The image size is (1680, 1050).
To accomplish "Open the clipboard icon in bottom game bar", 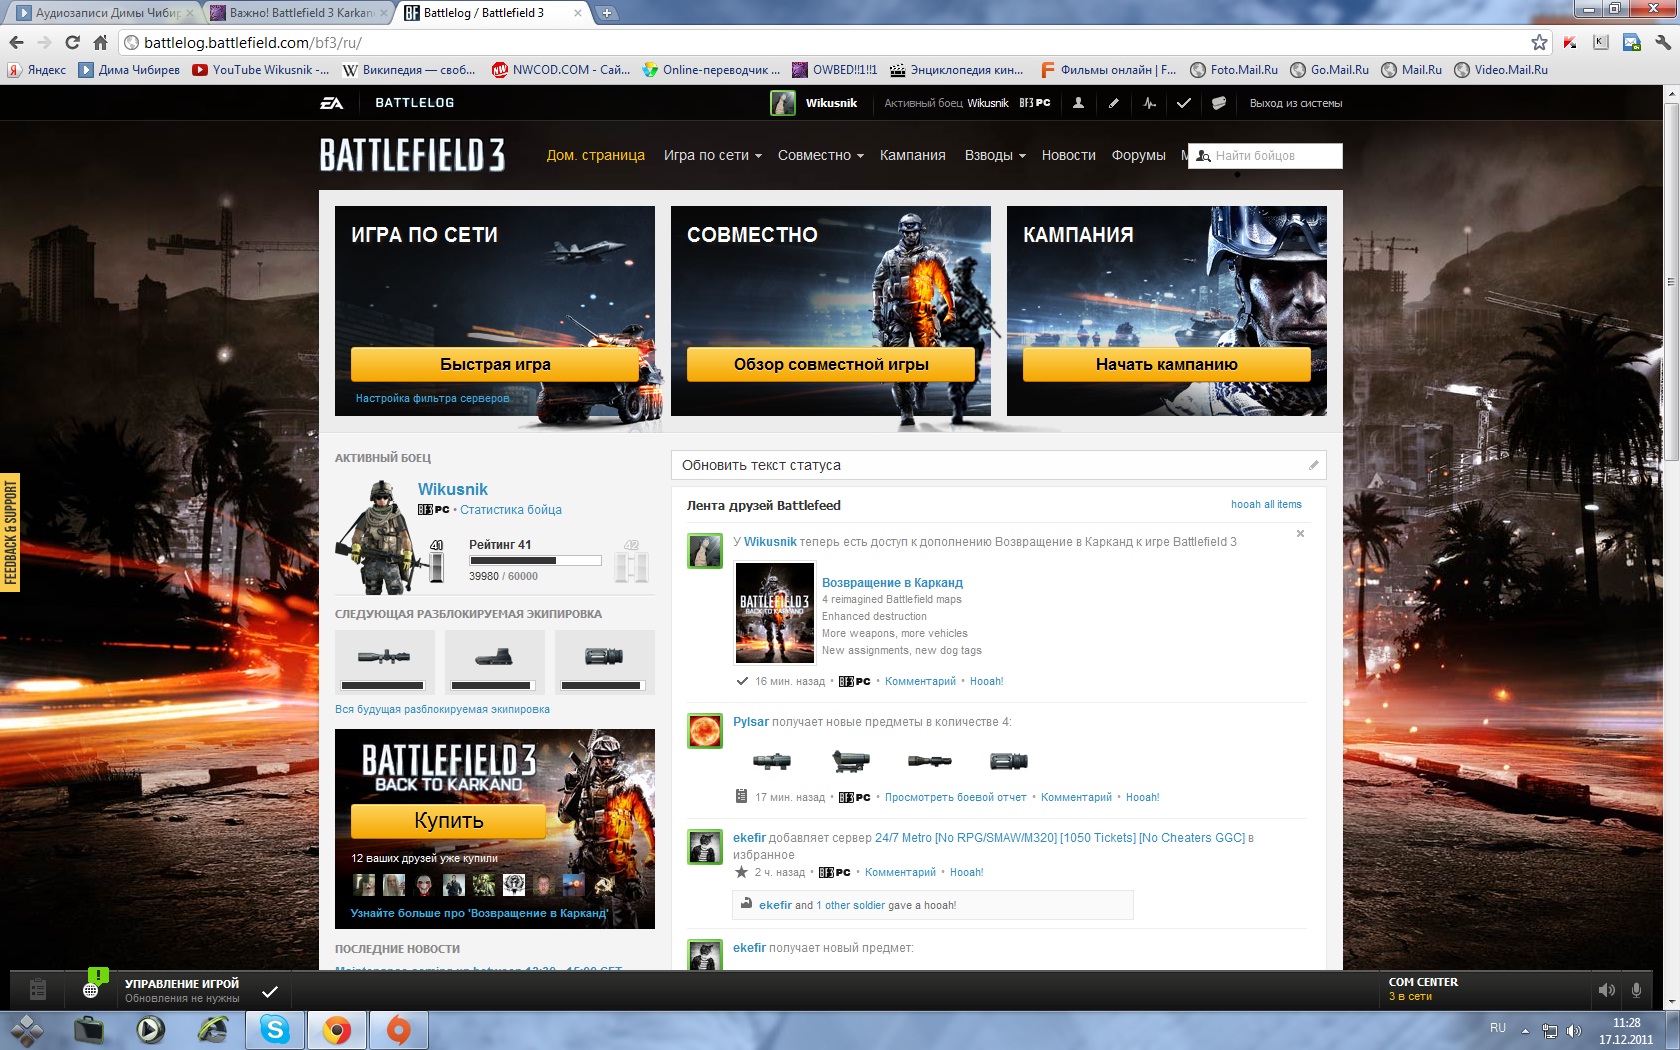I will point(38,990).
